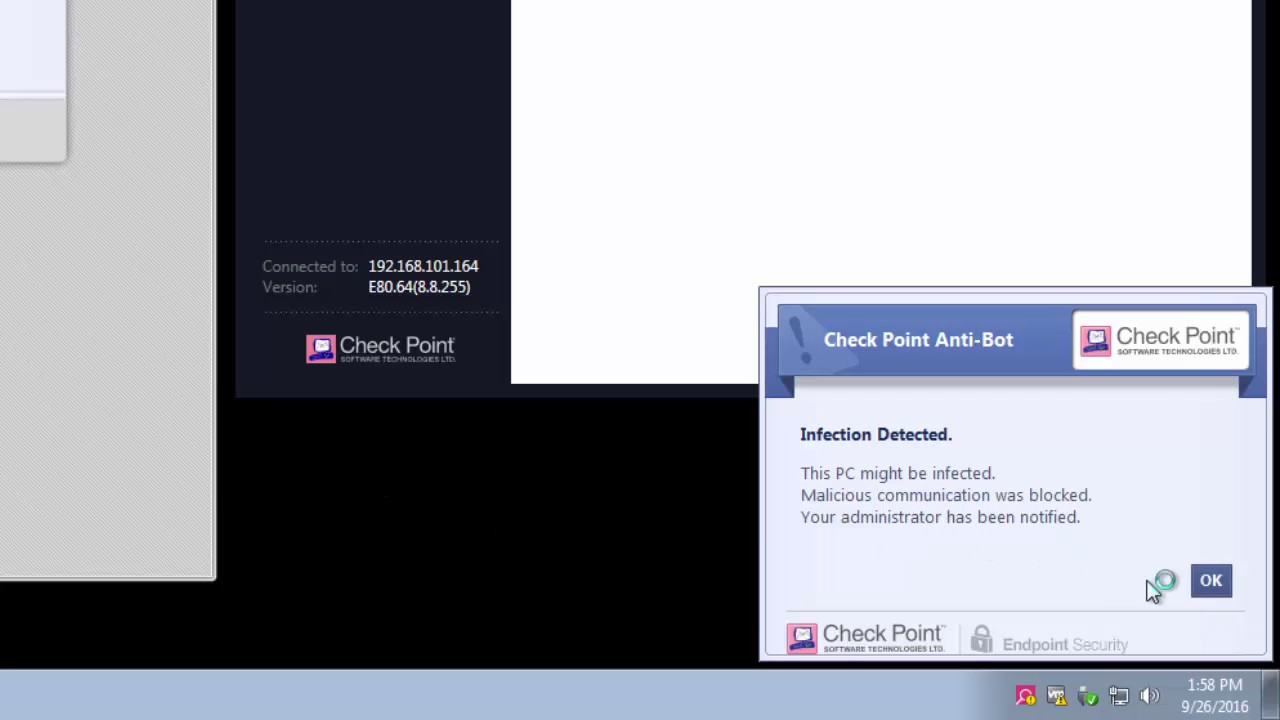Select the version text E80.64(8.8.255)
The height and width of the screenshot is (720, 1280).
pos(419,287)
